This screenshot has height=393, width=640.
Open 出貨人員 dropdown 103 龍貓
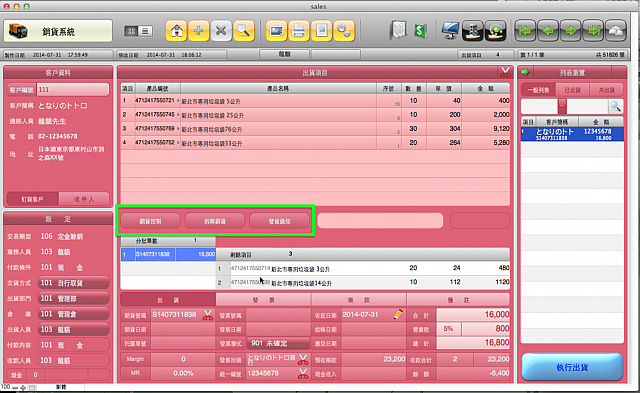[73, 329]
